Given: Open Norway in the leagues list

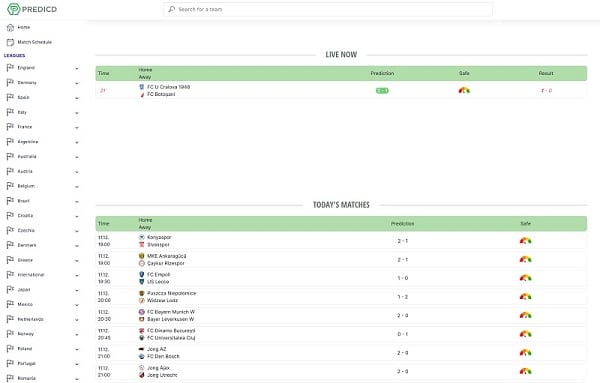Looking at the screenshot, I should pos(26,334).
